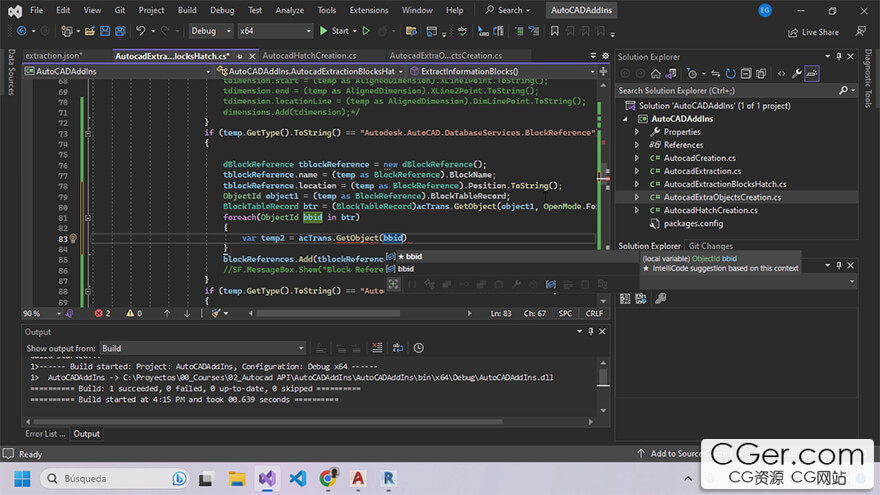The height and width of the screenshot is (495, 880).
Task: Click Switch Views icon in Solution Explorer
Action: (x=671, y=74)
